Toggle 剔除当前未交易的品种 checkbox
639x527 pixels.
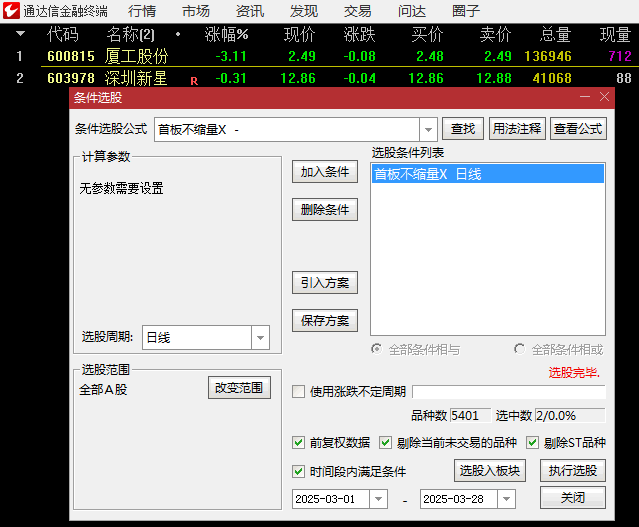pyautogui.click(x=386, y=443)
